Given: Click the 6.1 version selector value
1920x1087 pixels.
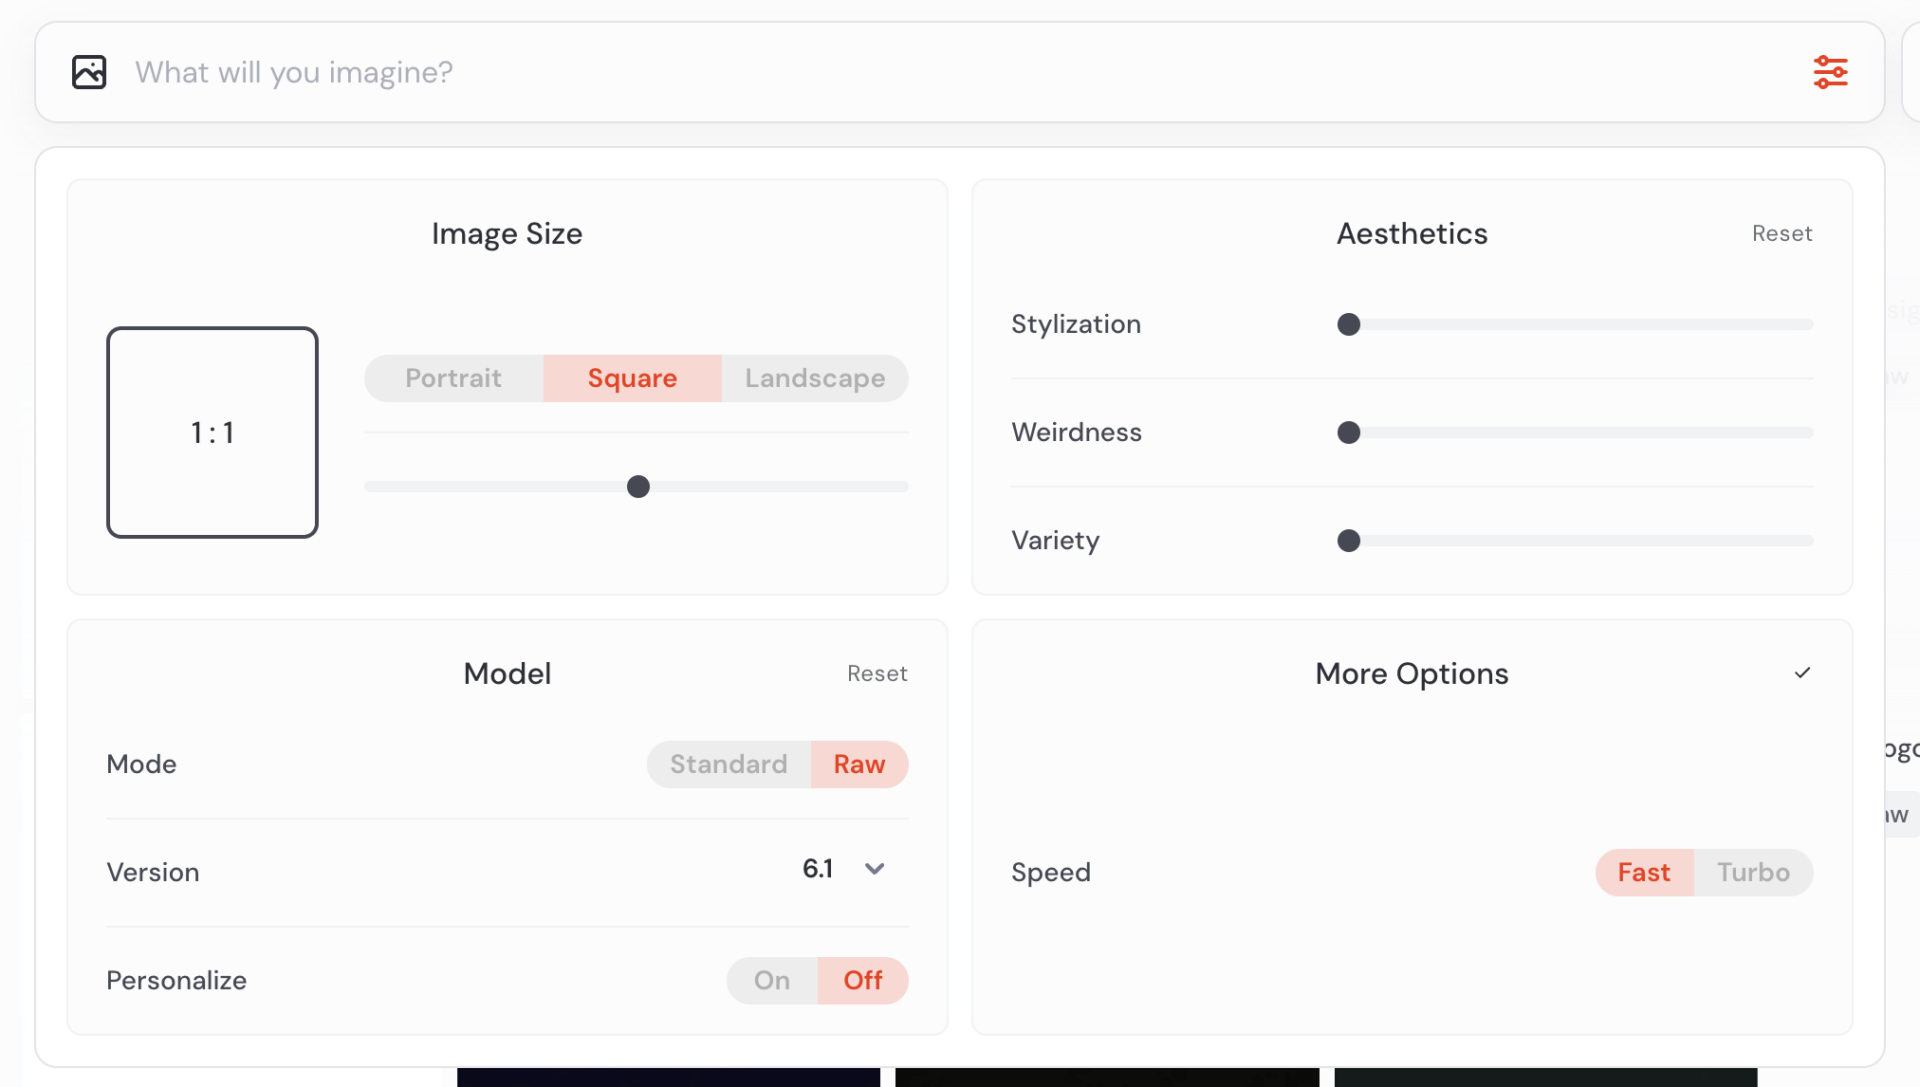Looking at the screenshot, I should [x=817, y=869].
